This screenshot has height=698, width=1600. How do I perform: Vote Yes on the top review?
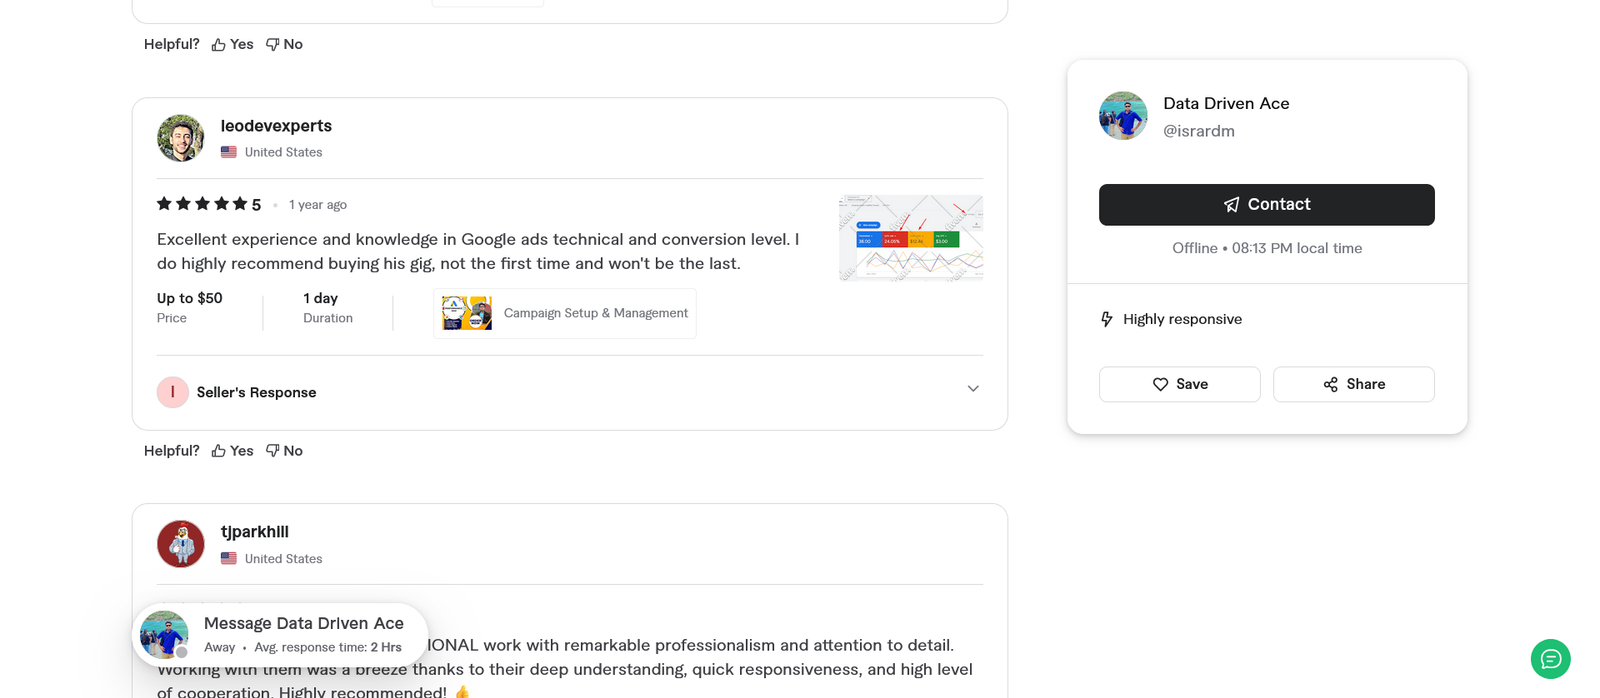[233, 44]
